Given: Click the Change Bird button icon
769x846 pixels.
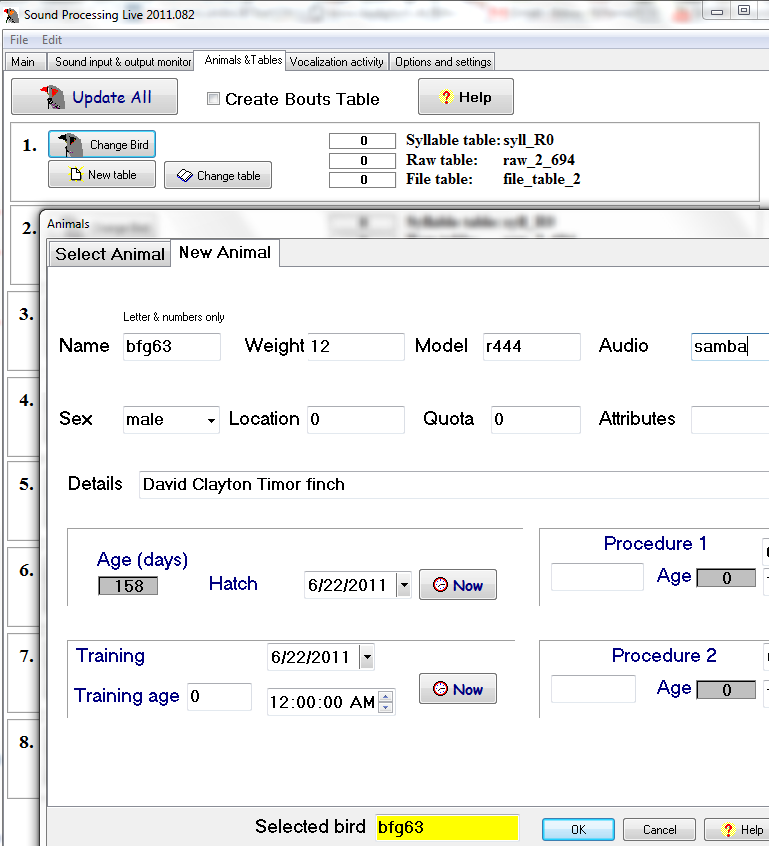Looking at the screenshot, I should tap(70, 145).
